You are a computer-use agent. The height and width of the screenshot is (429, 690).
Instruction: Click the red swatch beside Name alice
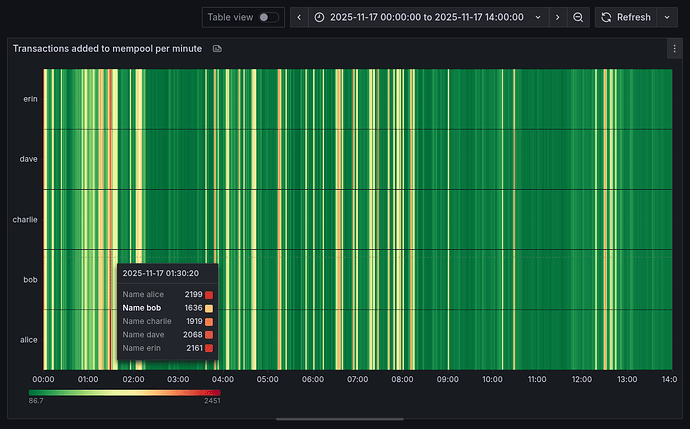tap(209, 295)
